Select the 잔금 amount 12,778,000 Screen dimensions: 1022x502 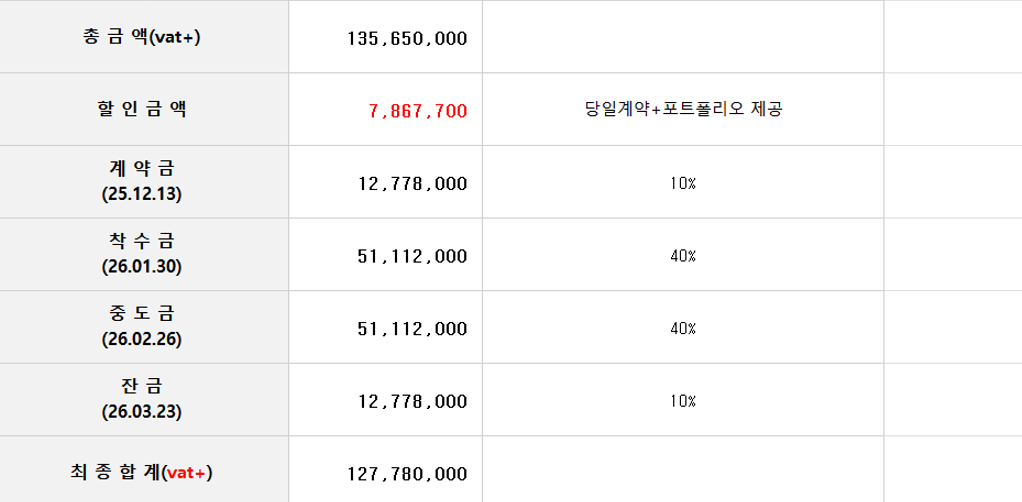(x=386, y=400)
